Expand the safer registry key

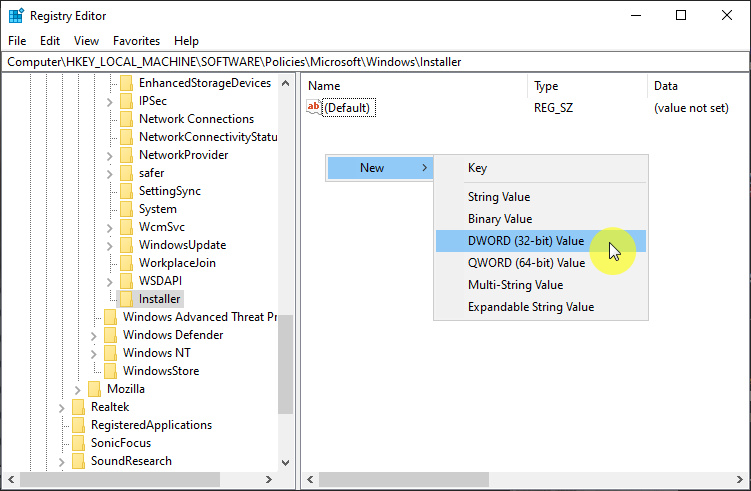pyautogui.click(x=110, y=173)
